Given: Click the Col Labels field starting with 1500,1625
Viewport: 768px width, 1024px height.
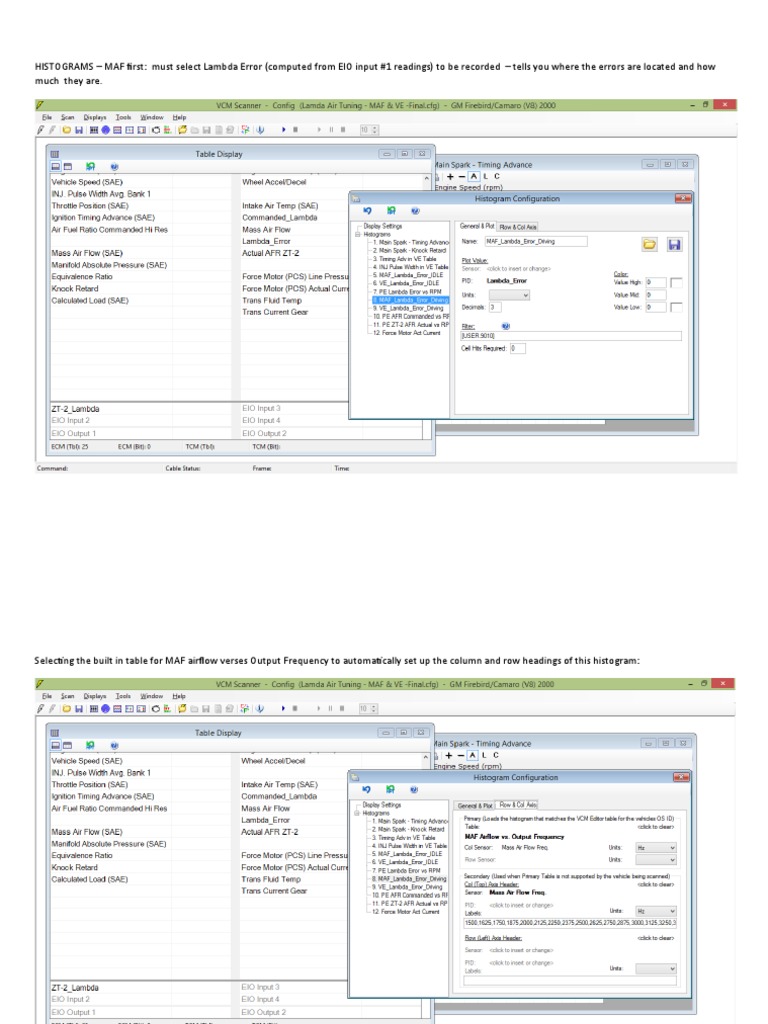Looking at the screenshot, I should (x=570, y=923).
